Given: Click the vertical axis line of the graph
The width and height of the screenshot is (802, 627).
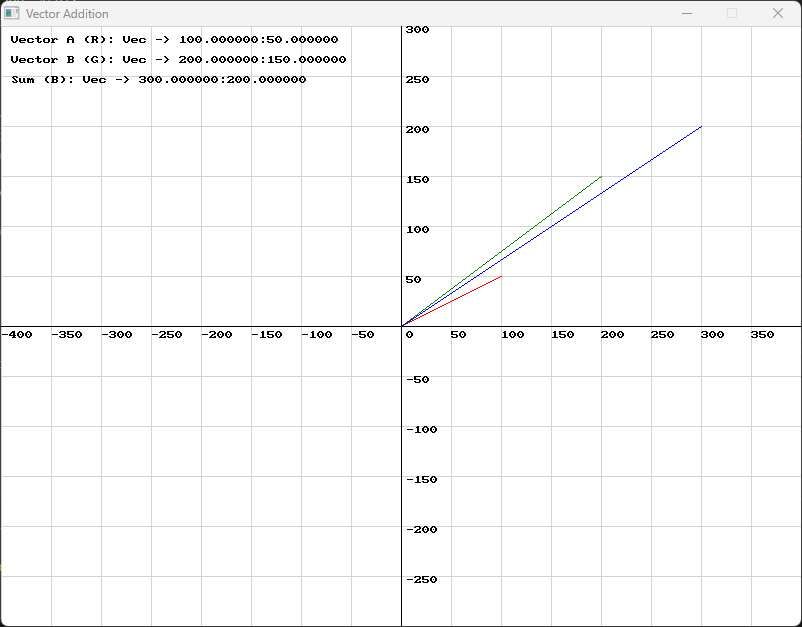Looking at the screenshot, I should point(404,450).
